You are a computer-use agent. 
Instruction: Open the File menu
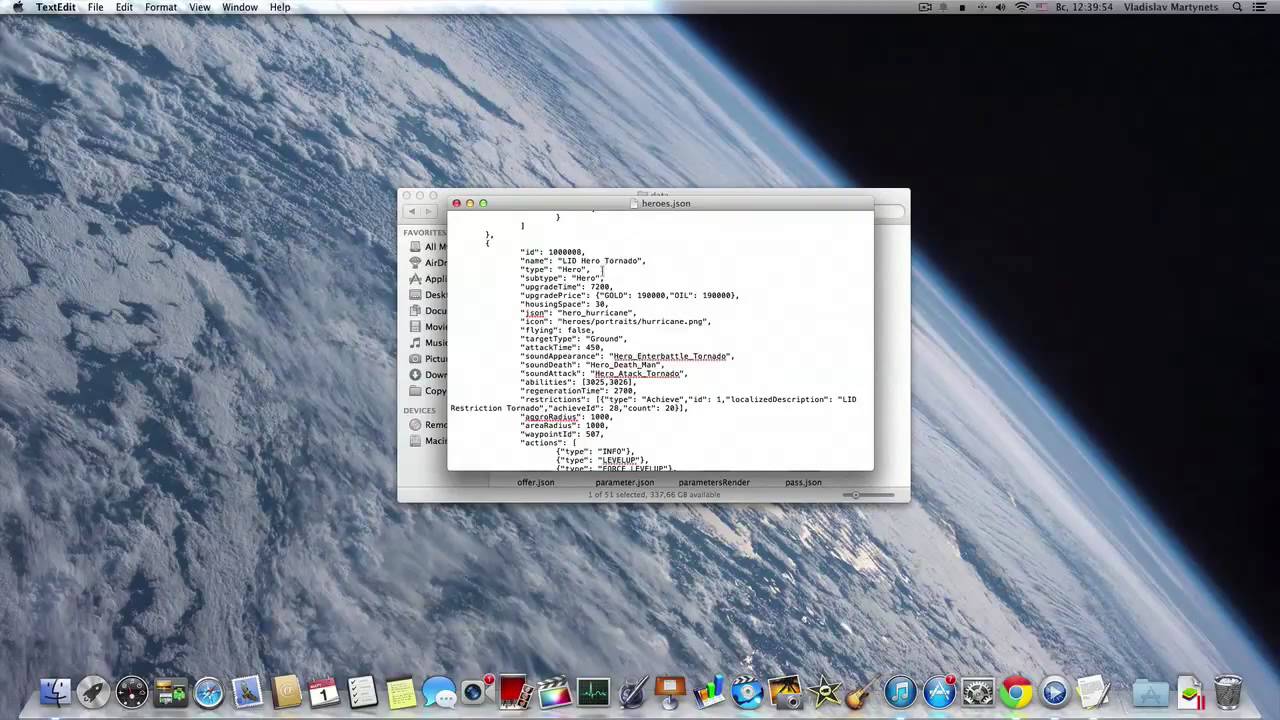click(x=95, y=7)
